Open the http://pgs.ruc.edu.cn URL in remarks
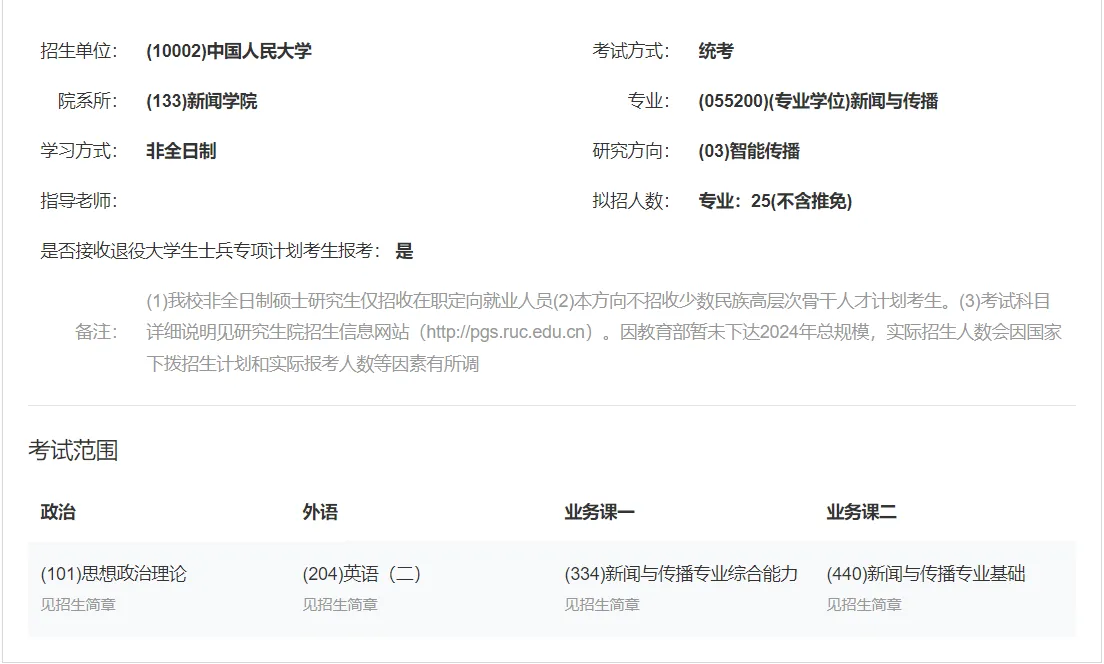The height and width of the screenshot is (664, 1104). [x=506, y=332]
